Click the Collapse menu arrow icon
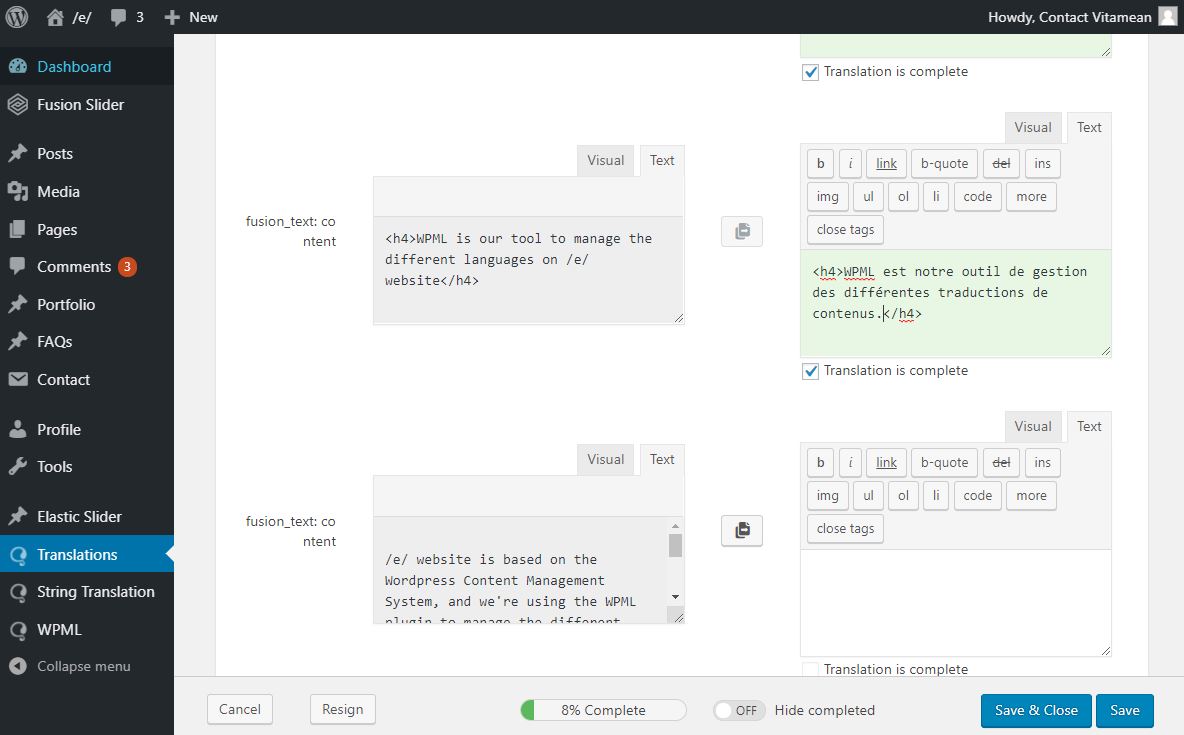Image resolution: width=1184 pixels, height=735 pixels. [x=17, y=666]
